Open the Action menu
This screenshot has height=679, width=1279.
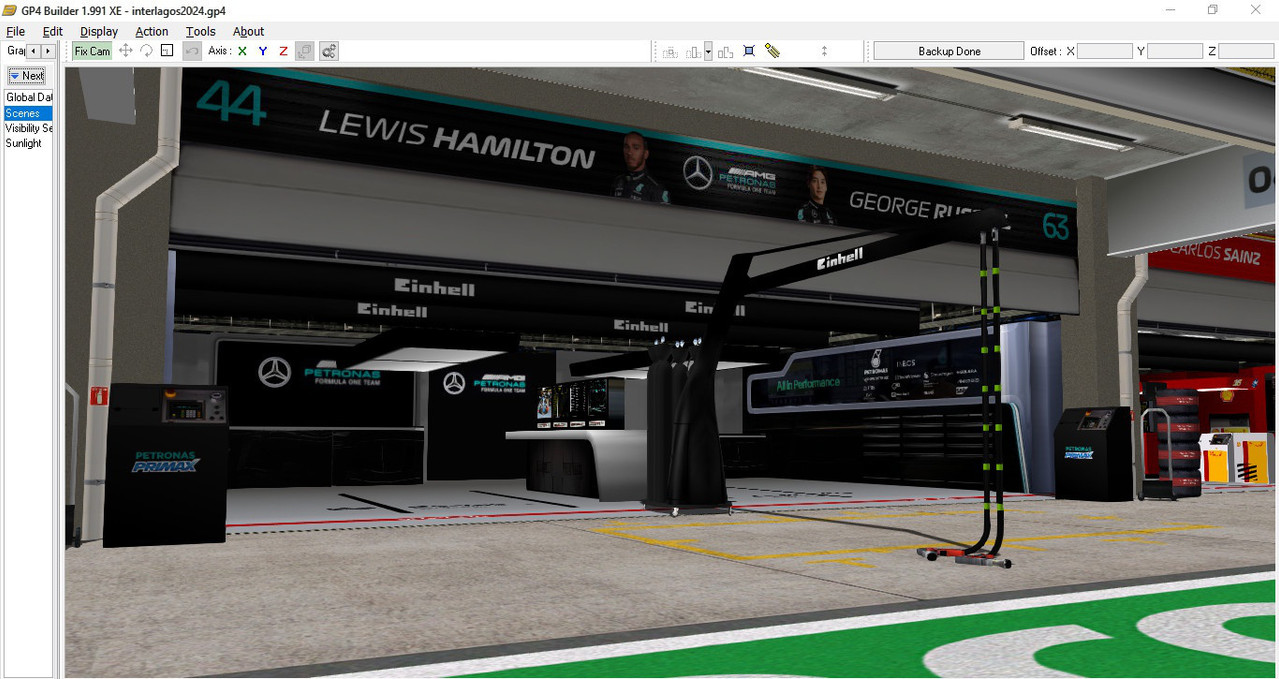(x=152, y=32)
